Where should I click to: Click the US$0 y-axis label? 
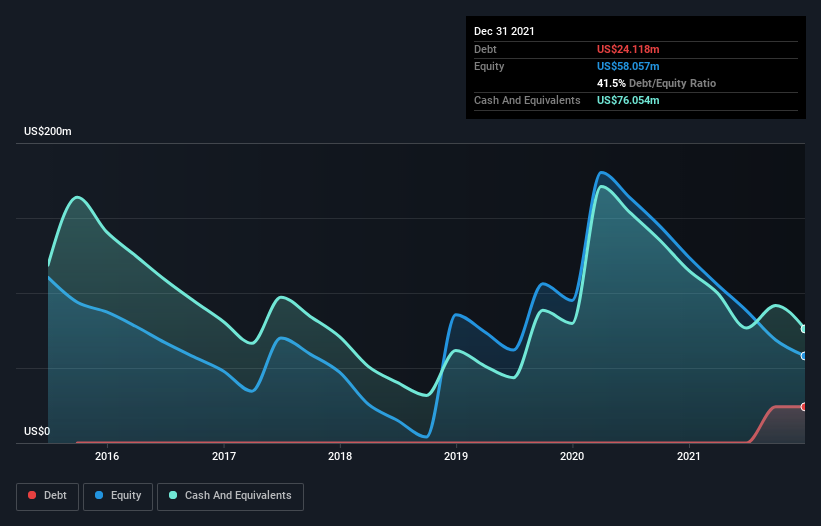point(37,431)
